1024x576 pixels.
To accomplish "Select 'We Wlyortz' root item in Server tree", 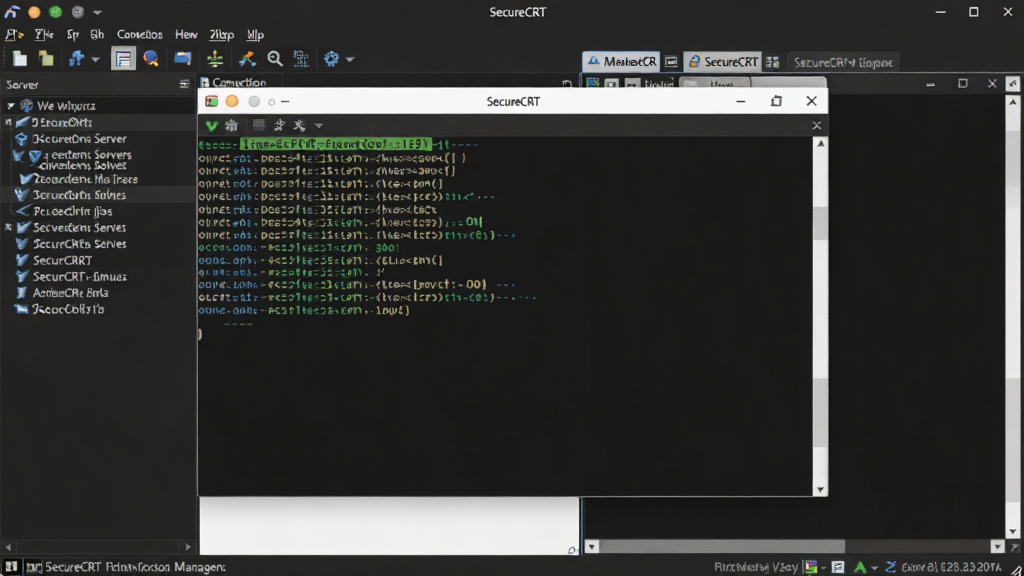I will (x=66, y=106).
